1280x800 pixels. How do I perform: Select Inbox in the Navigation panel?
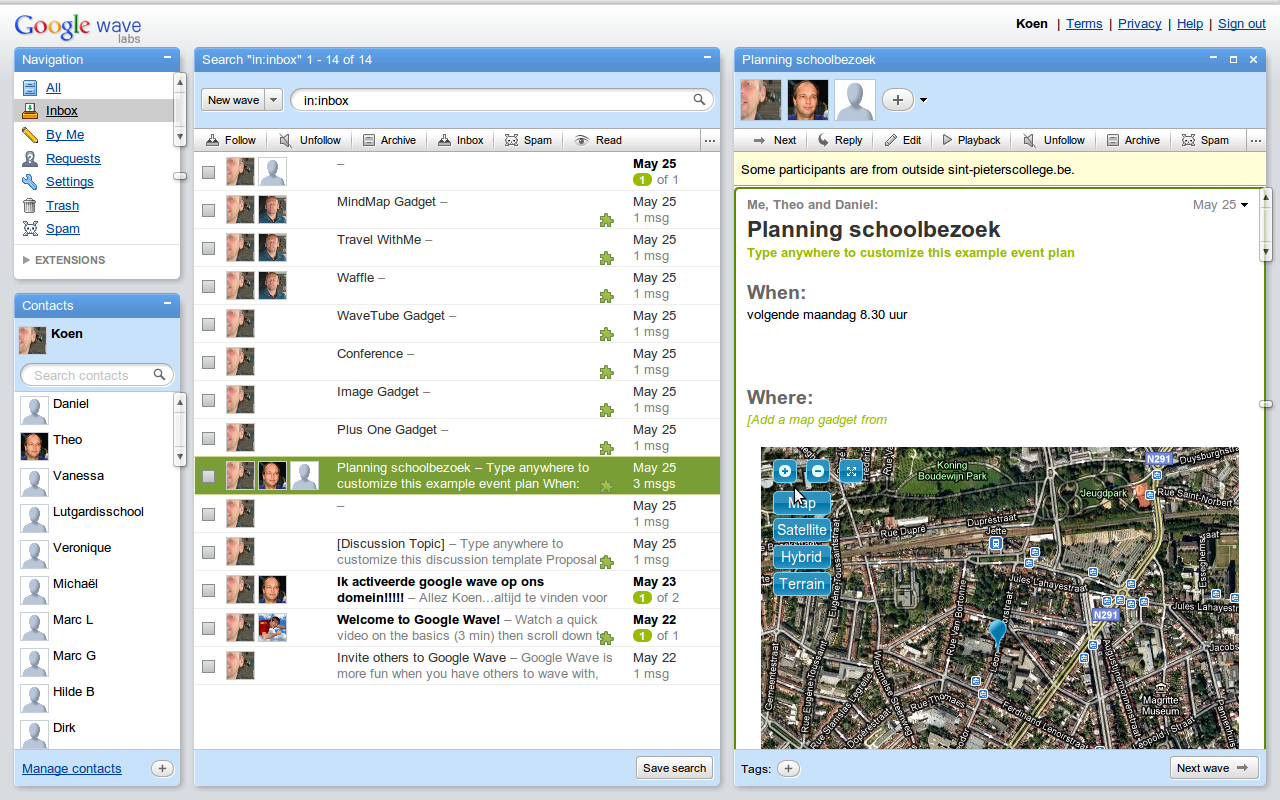click(x=62, y=111)
